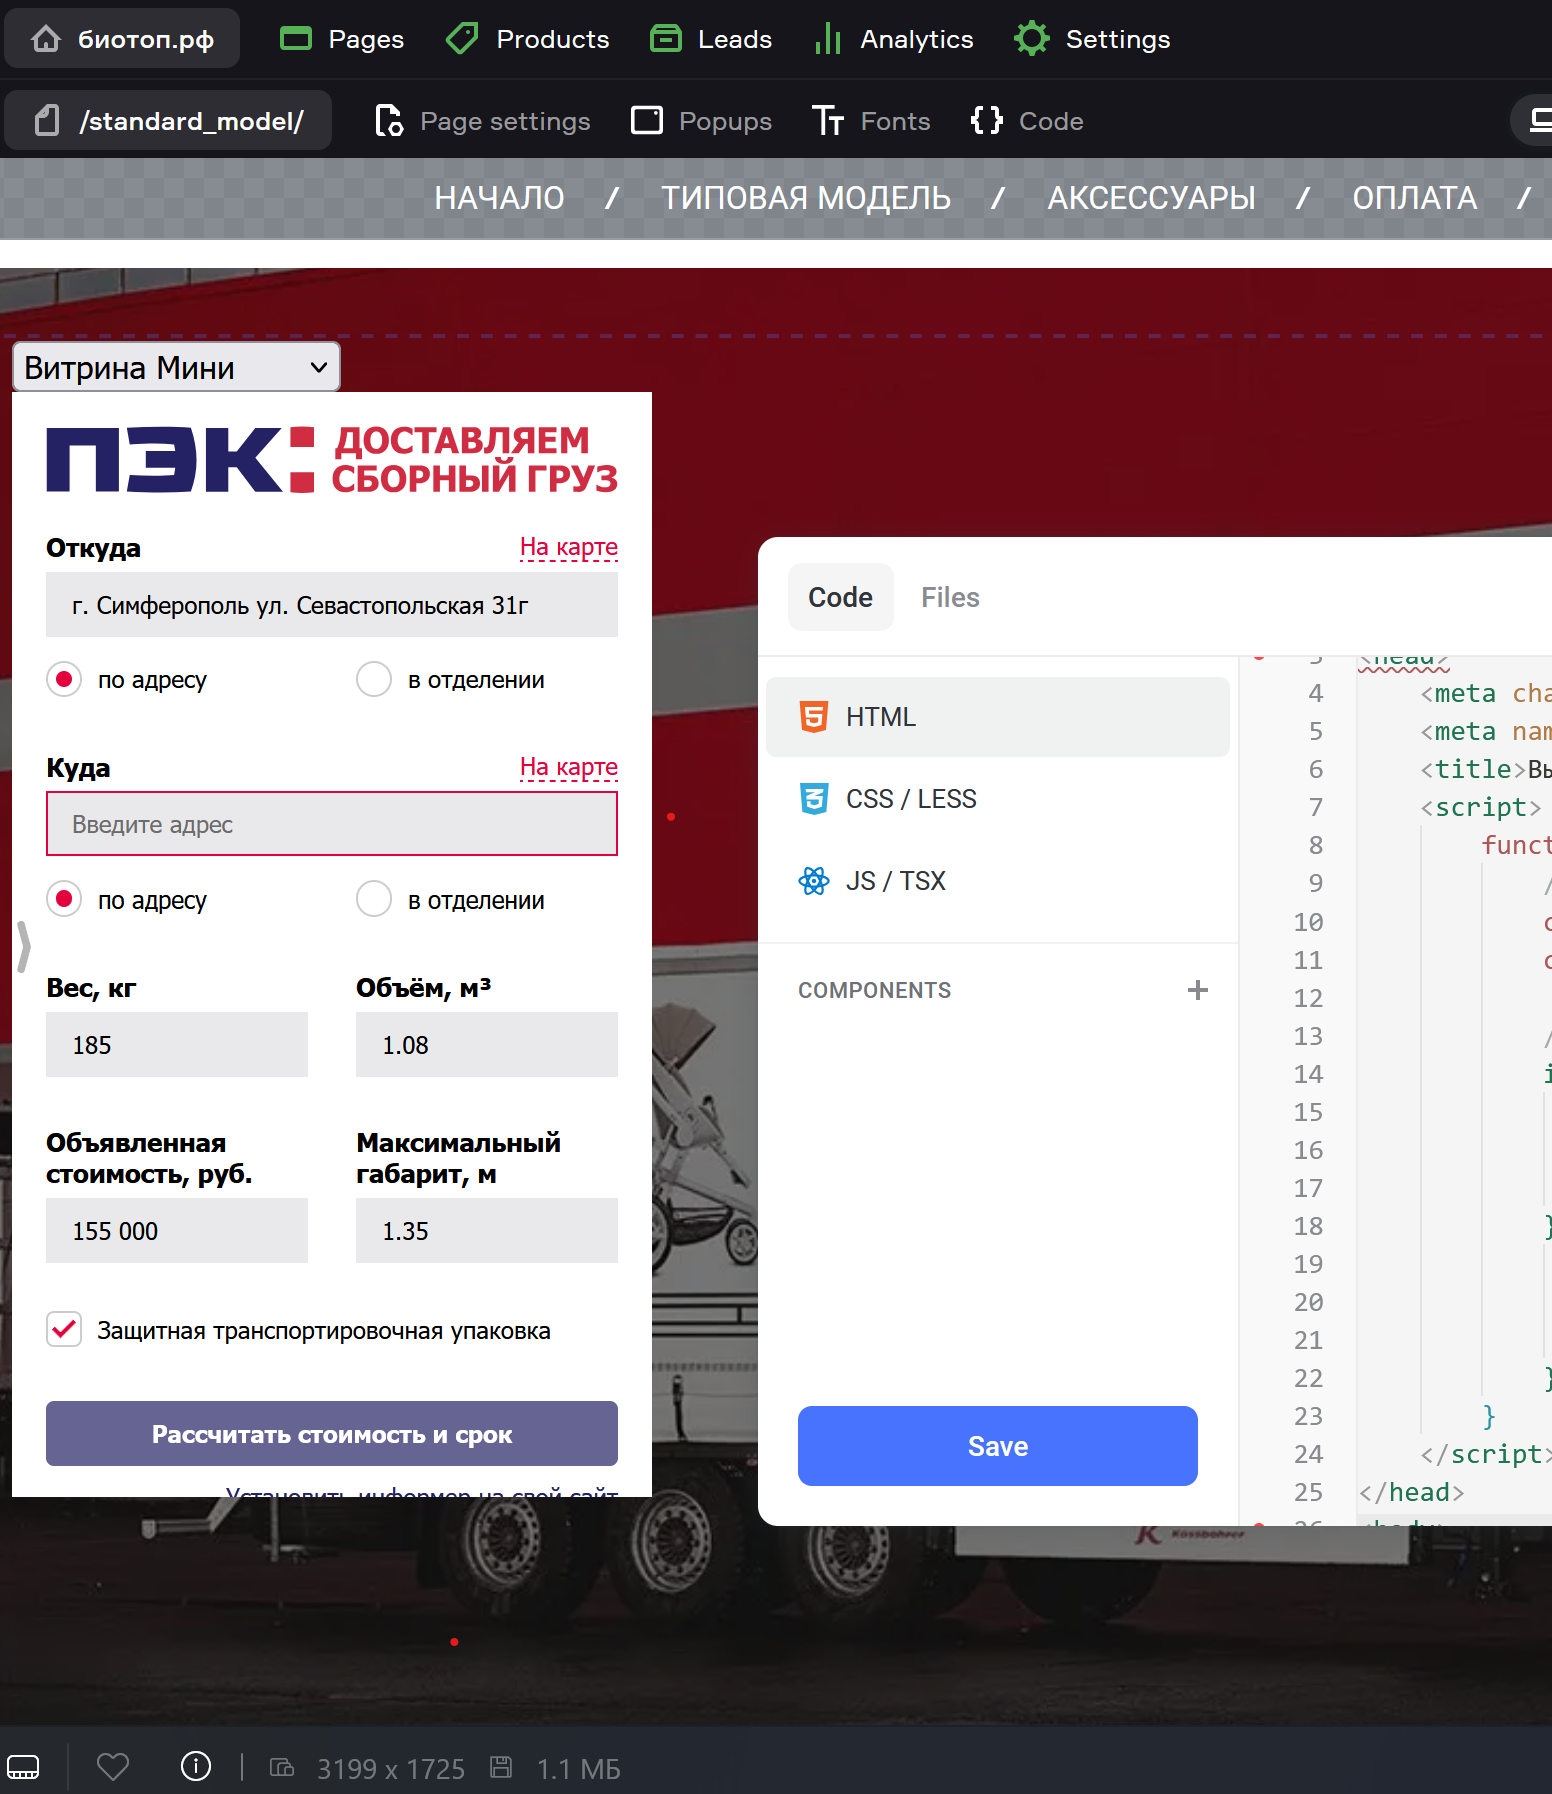
Task: Open the Leads inbox icon
Action: tap(665, 39)
